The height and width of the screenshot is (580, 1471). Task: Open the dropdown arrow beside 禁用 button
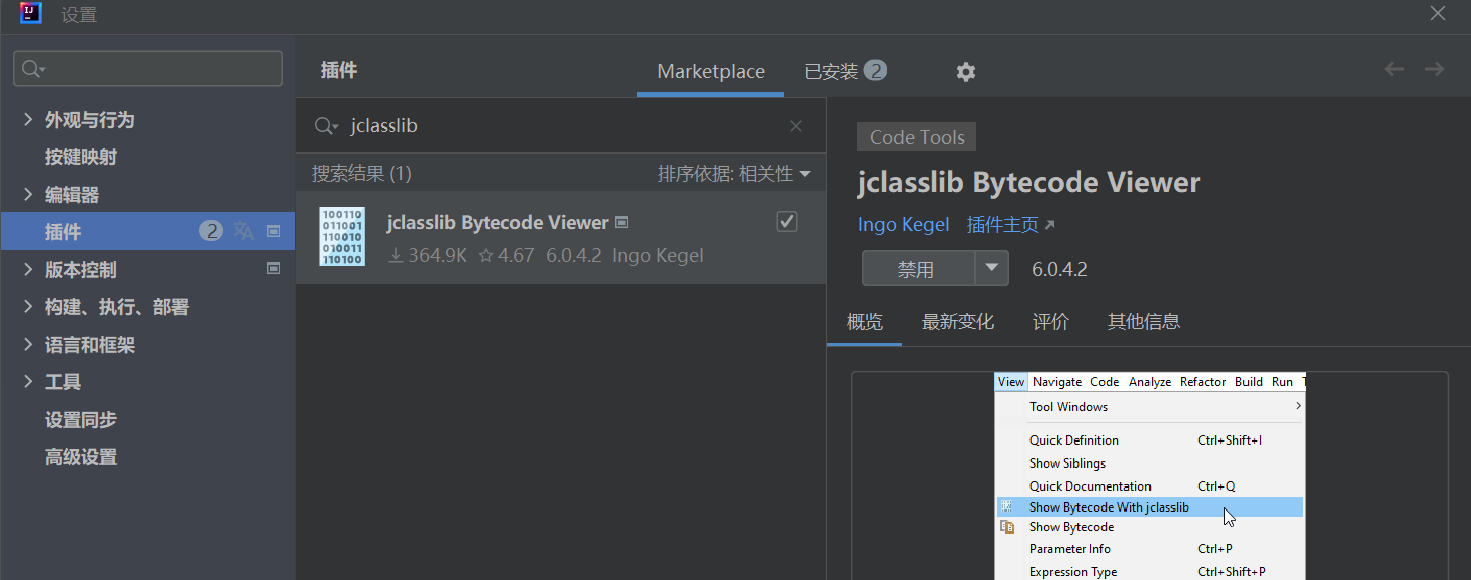(x=992, y=268)
